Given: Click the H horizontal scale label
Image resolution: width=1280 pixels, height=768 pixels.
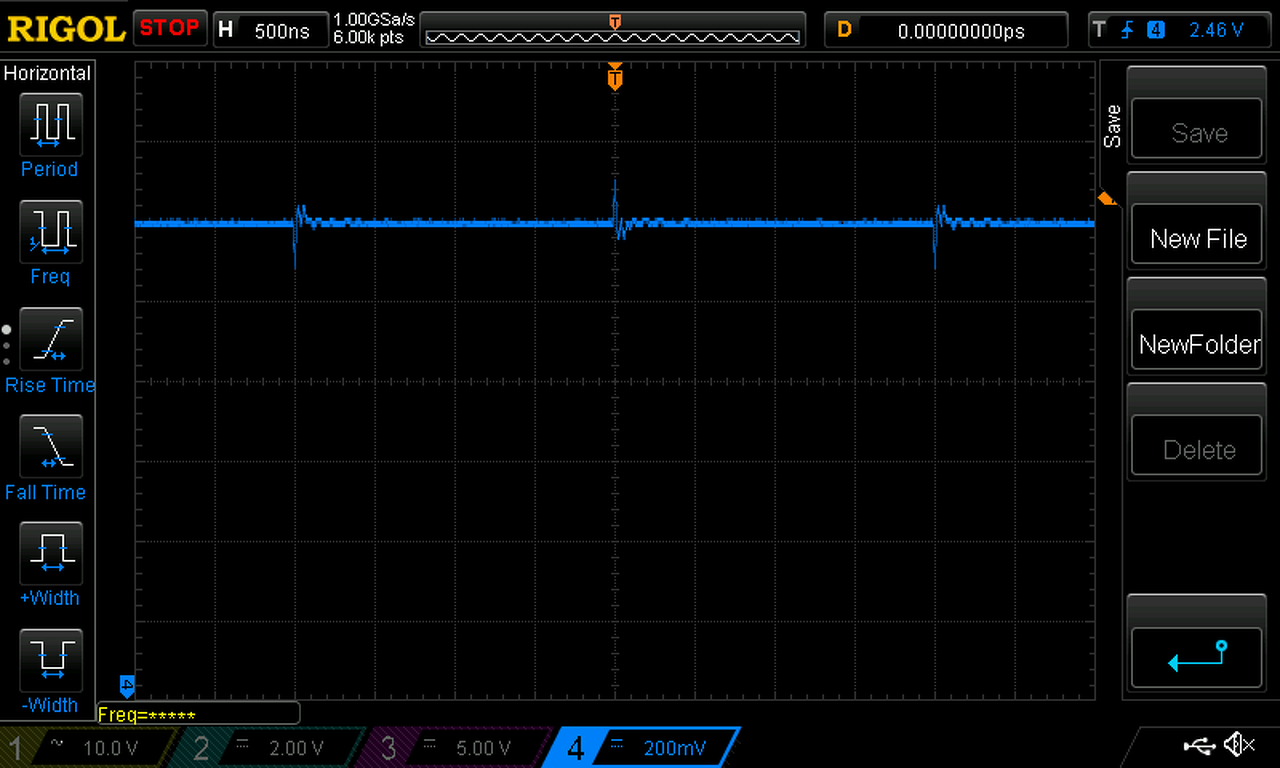Looking at the screenshot, I should click(225, 30).
